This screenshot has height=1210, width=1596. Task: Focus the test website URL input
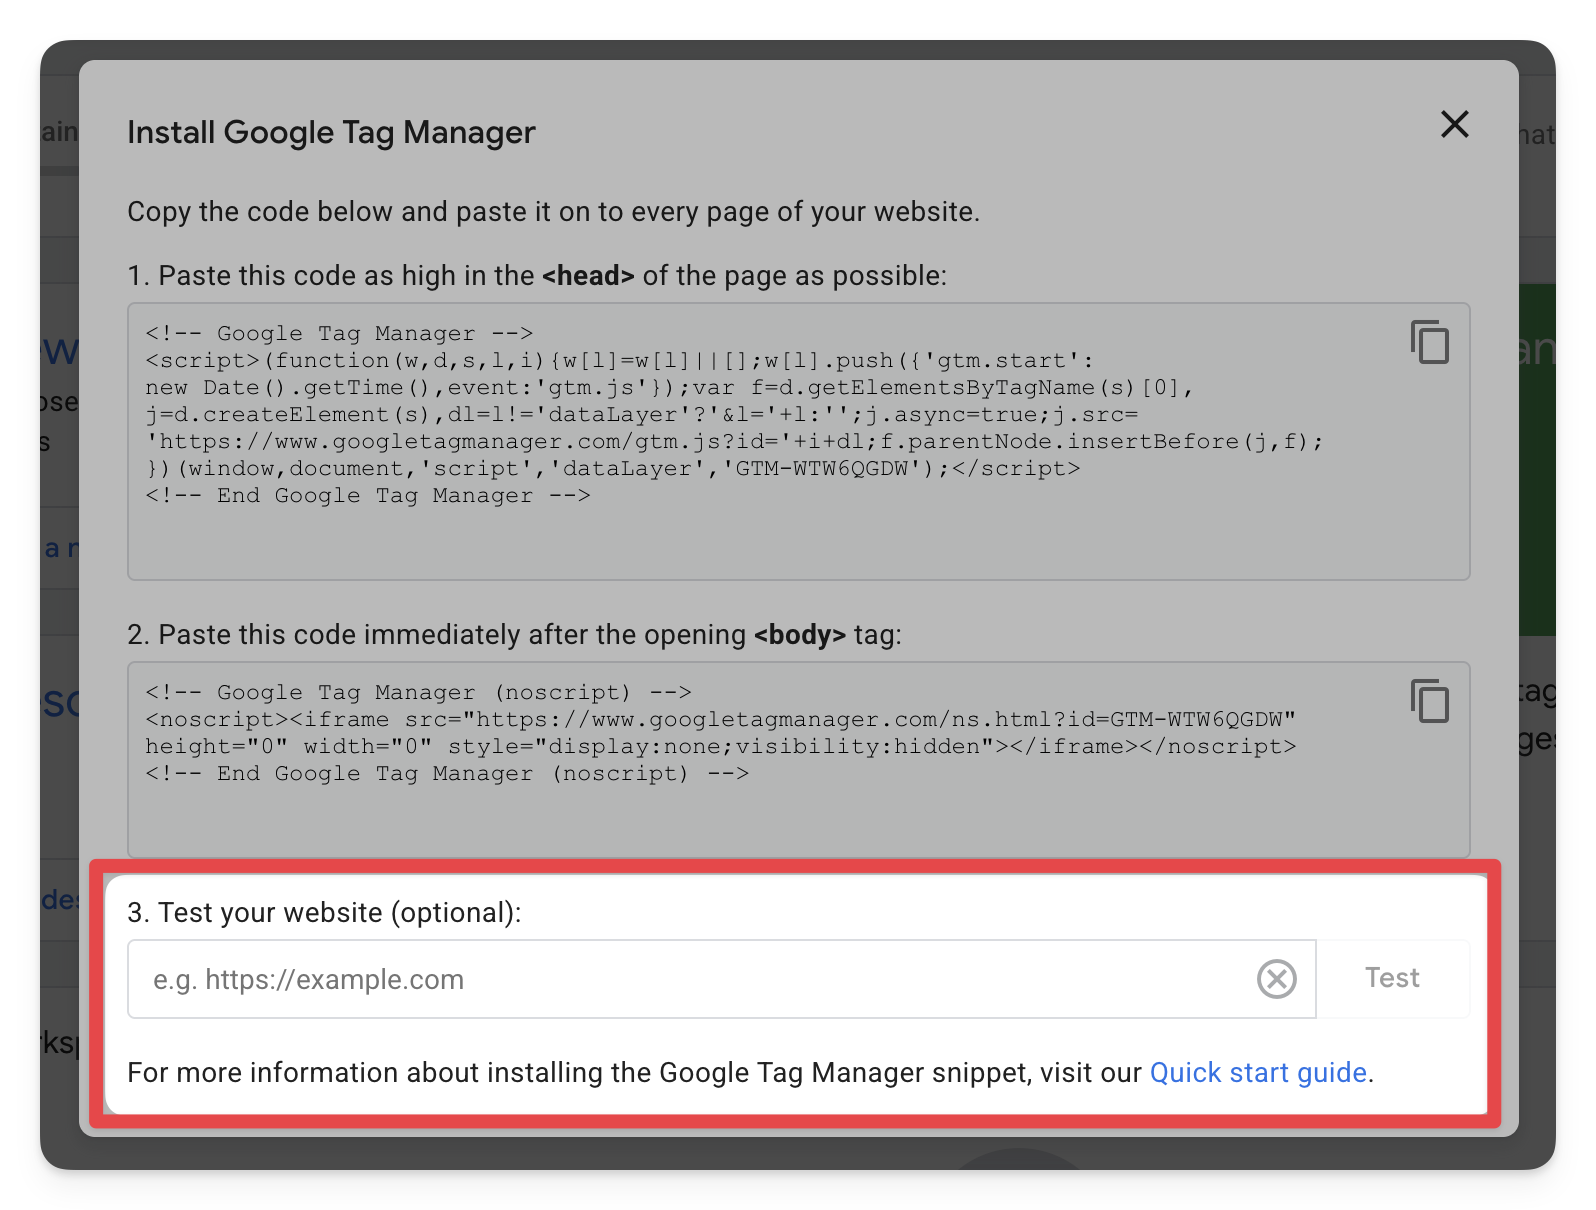pos(690,979)
